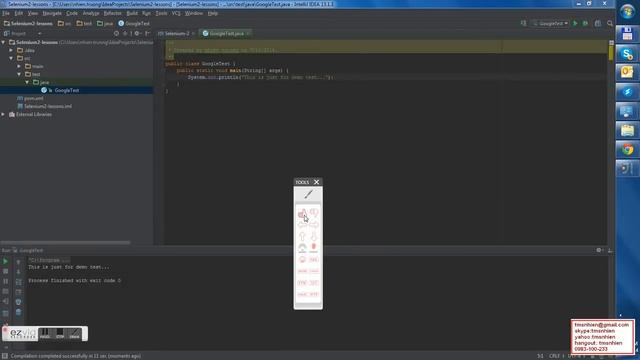Click the GoogleTest breadcrumb in navigation bar

click(134, 24)
